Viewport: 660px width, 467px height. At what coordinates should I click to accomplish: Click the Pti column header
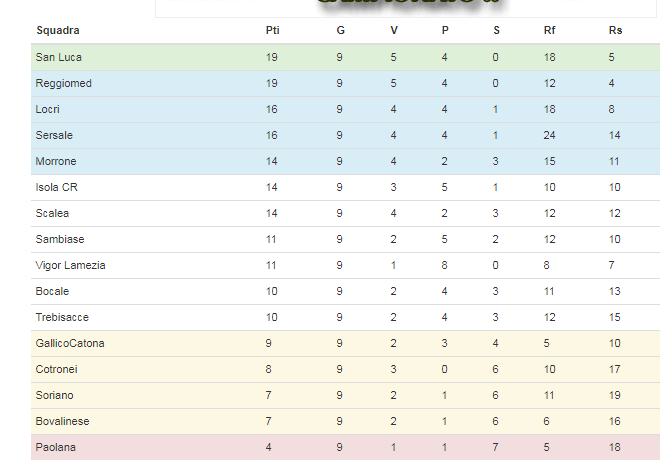pos(272,30)
